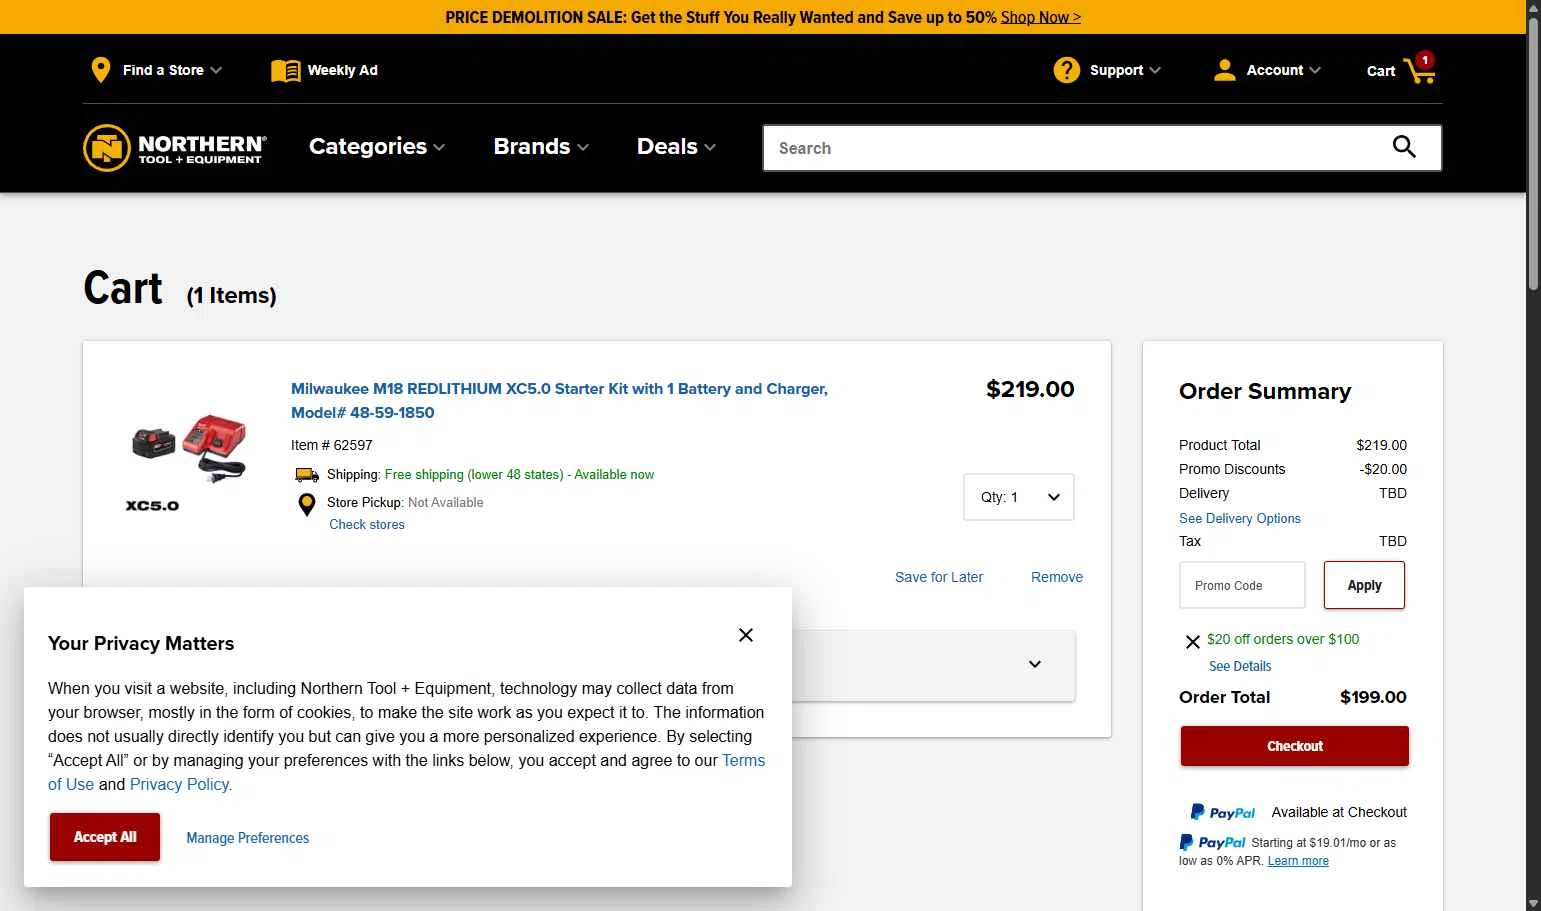Click the Promo Code input field

click(1242, 585)
